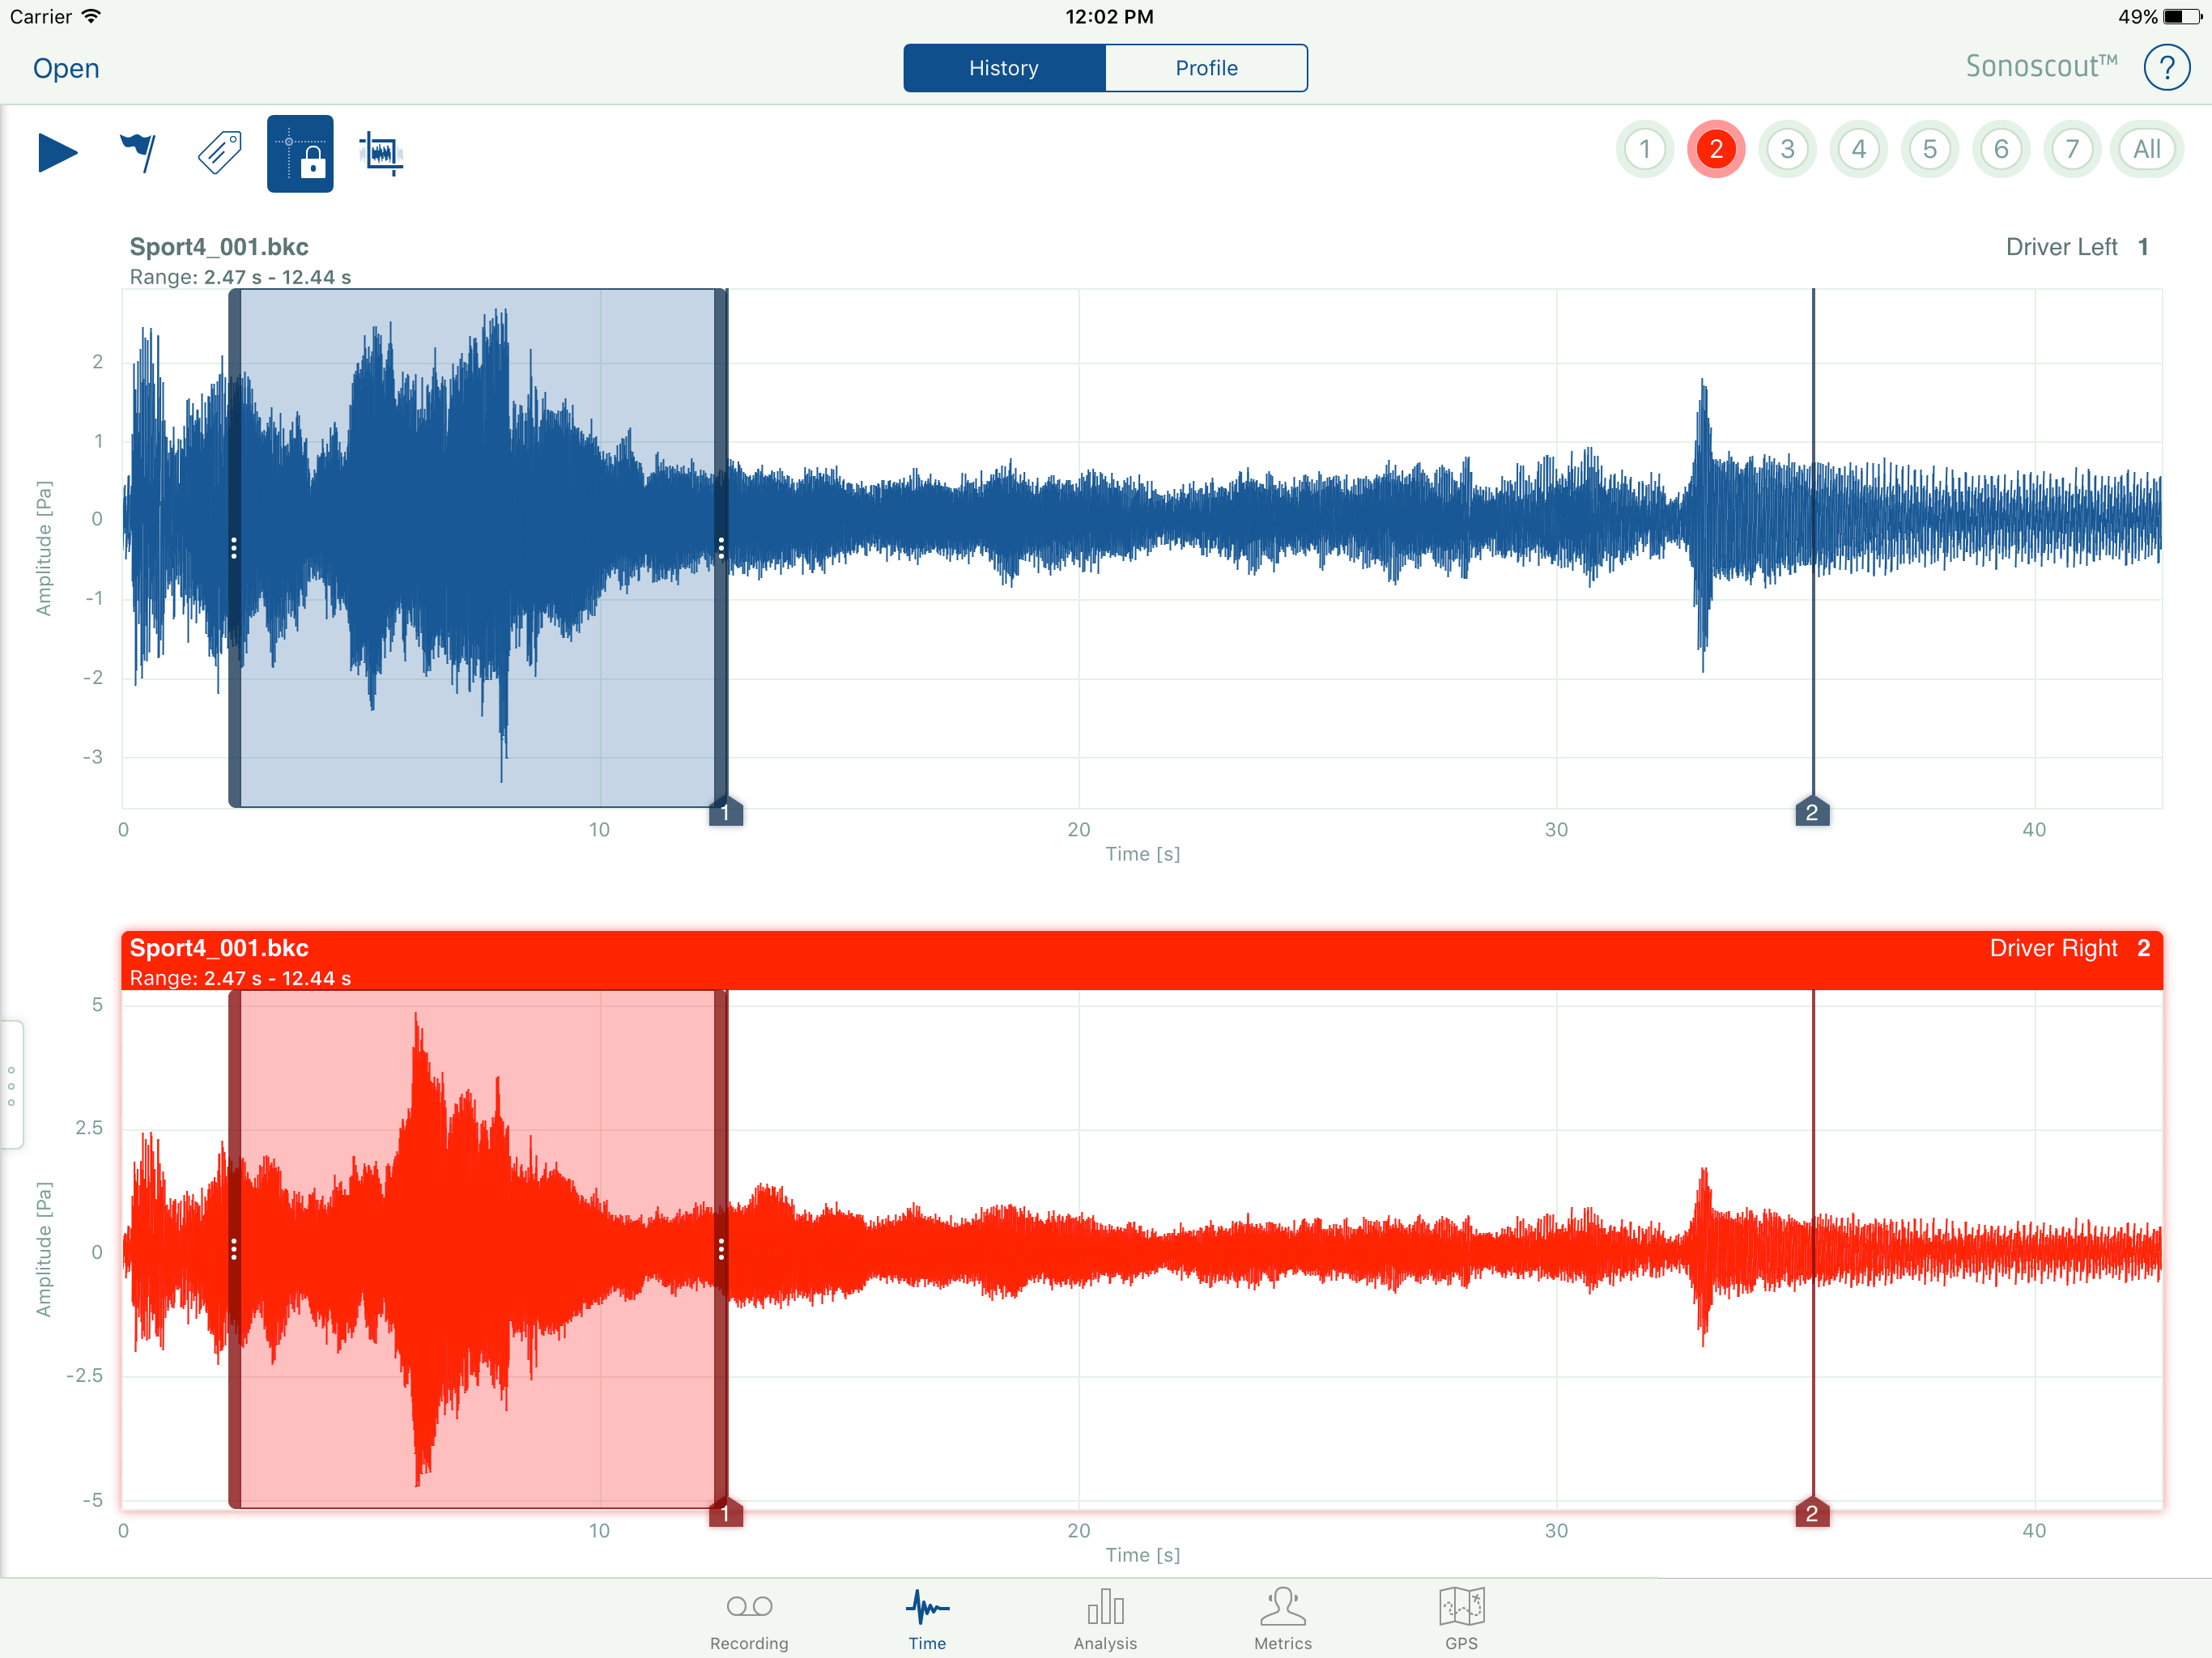Image resolution: width=2212 pixels, height=1658 pixels.
Task: Toggle channel 2 red circle
Action: click(x=1715, y=150)
